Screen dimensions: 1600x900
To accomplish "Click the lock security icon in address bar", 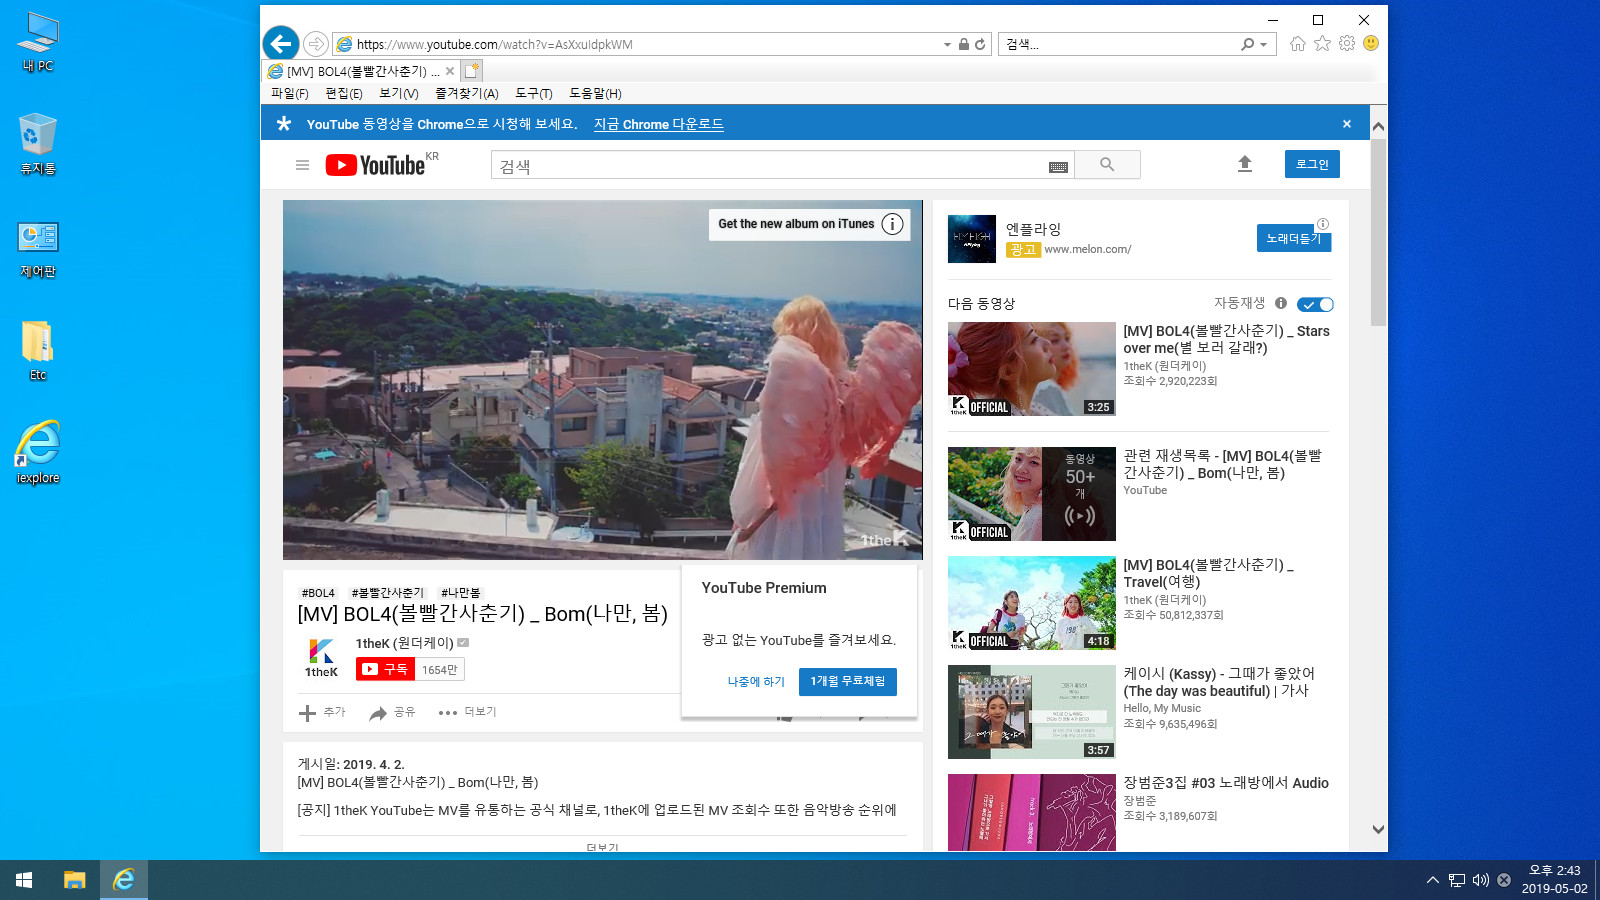I will (964, 44).
